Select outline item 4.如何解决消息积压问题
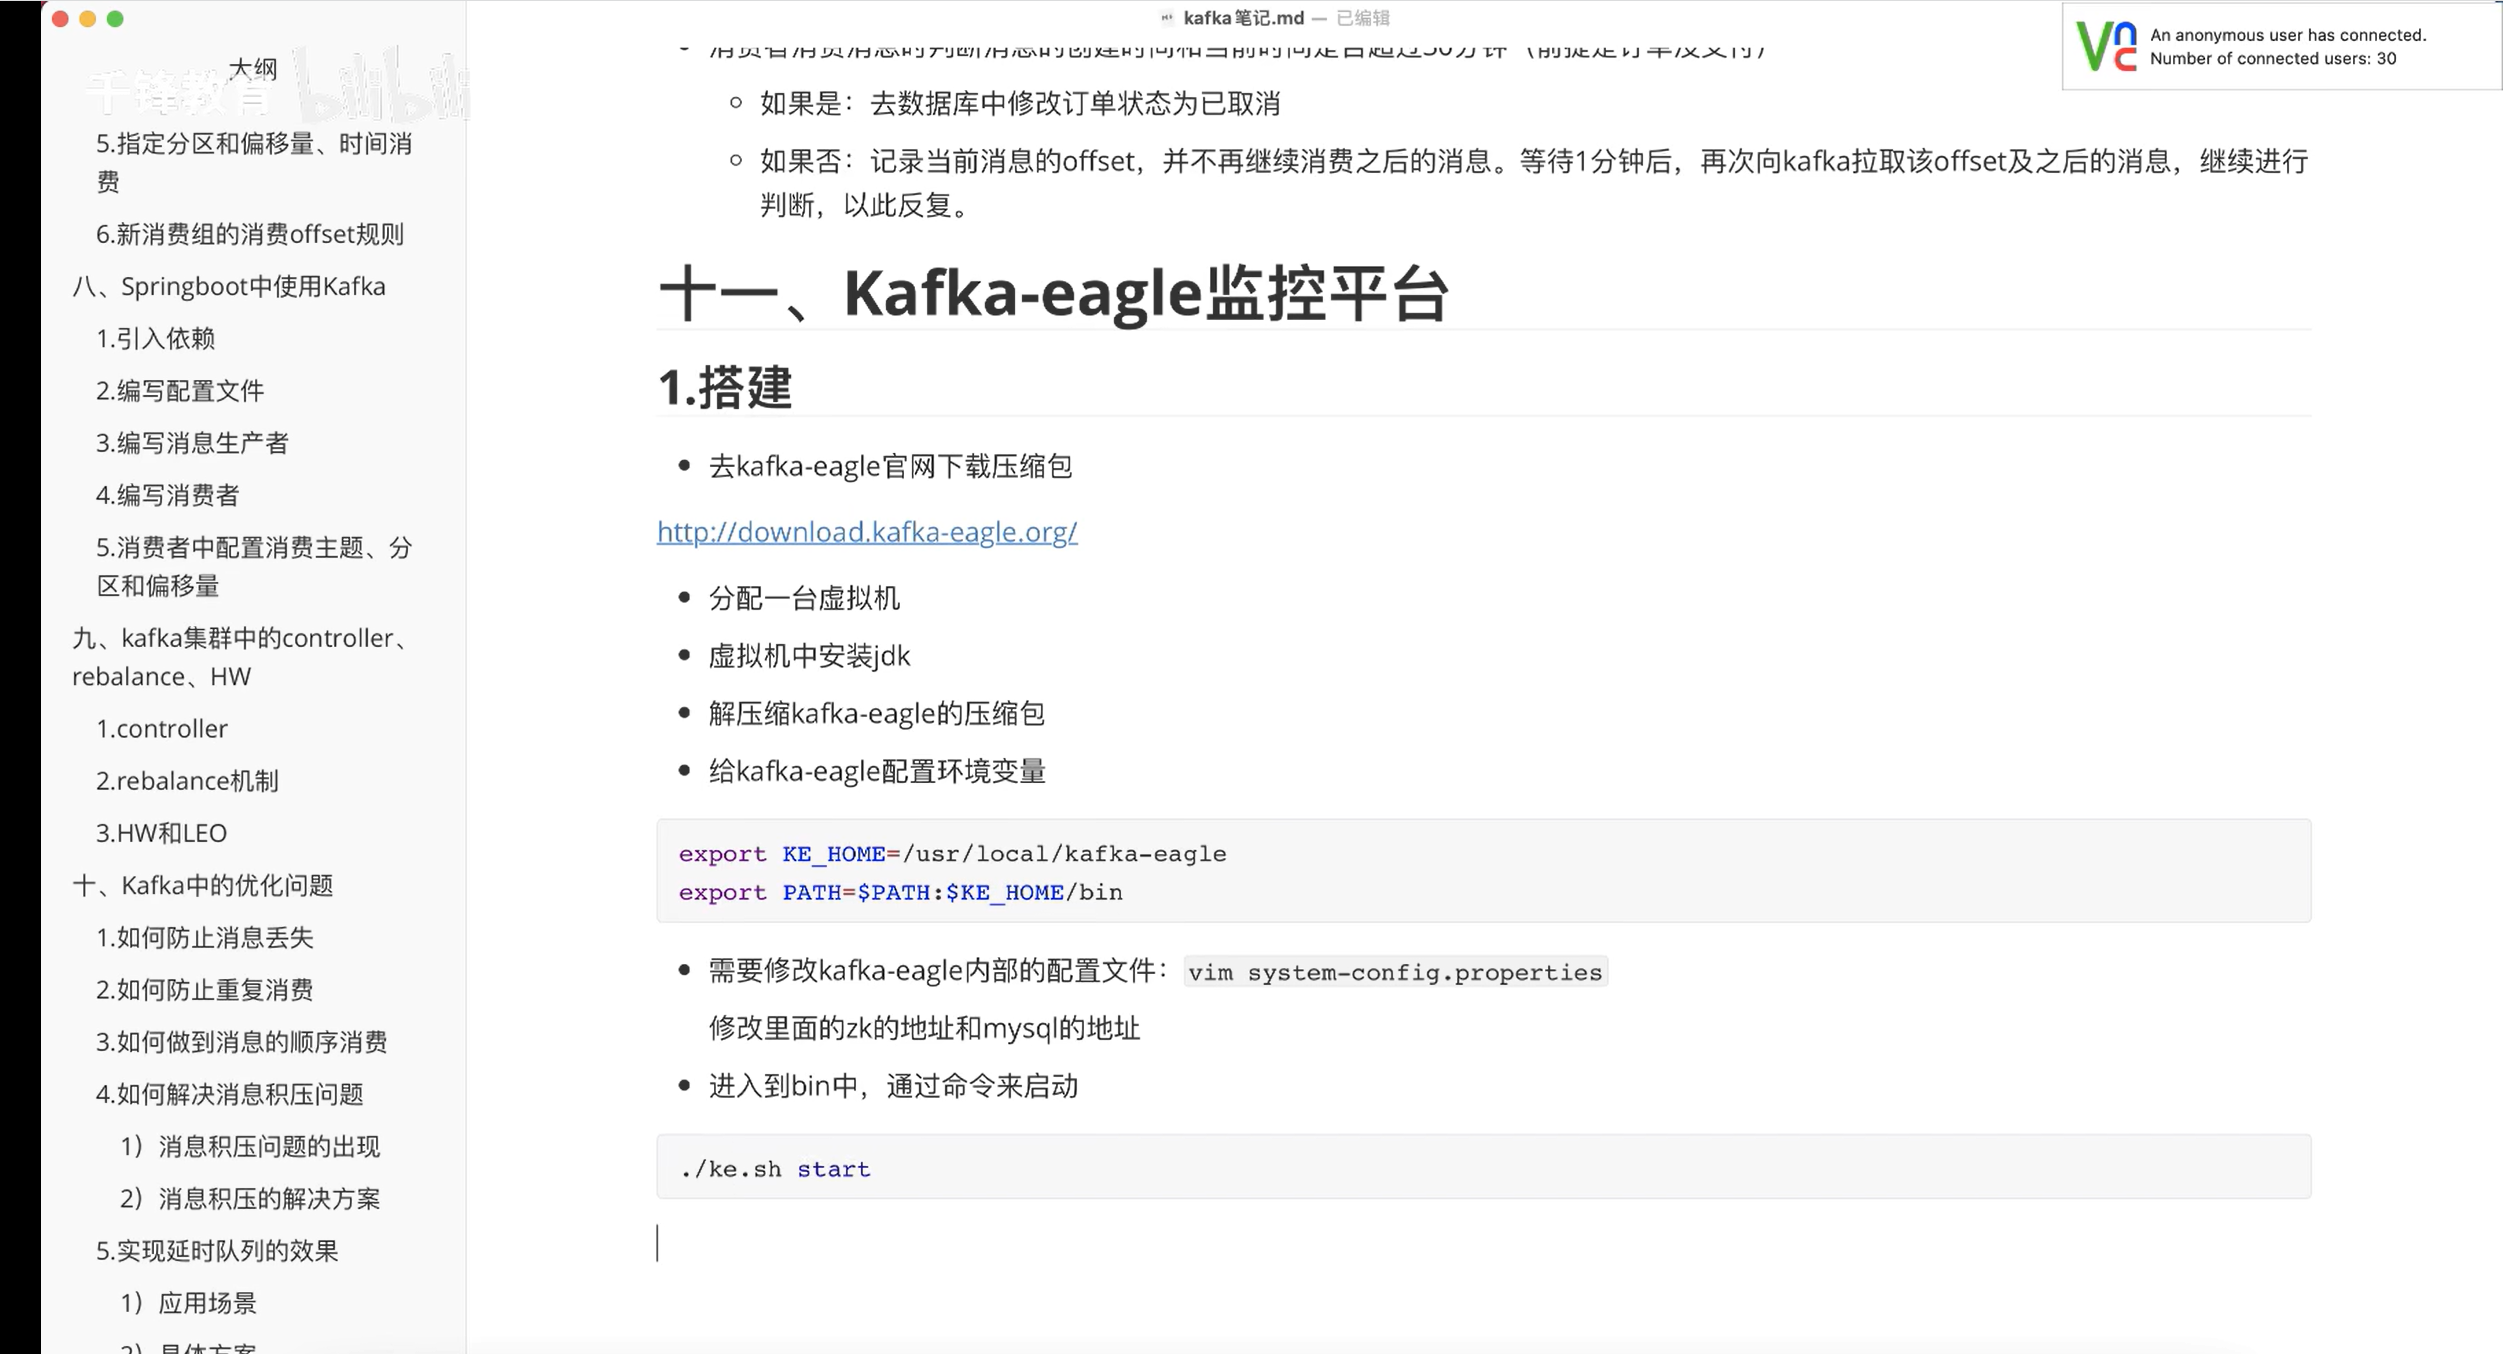The image size is (2503, 1354). tap(229, 1094)
